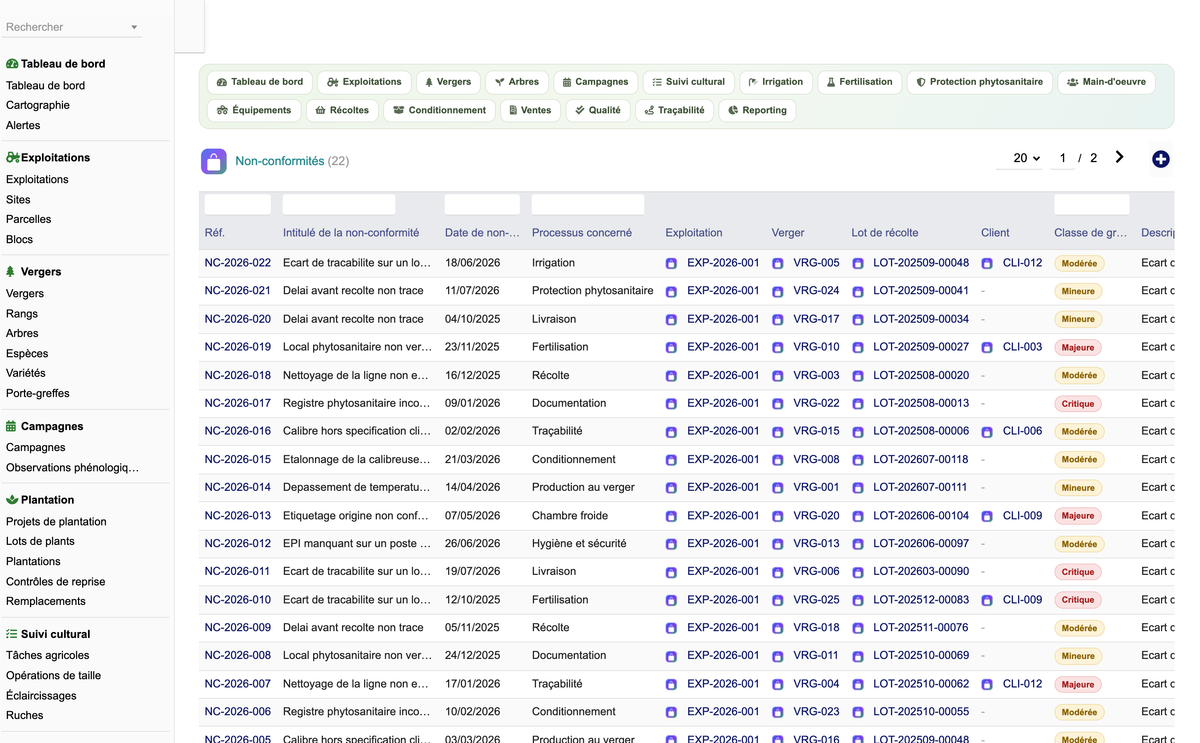Click the page number 1 field
Image resolution: width=1200 pixels, height=743 pixels.
click(1062, 158)
